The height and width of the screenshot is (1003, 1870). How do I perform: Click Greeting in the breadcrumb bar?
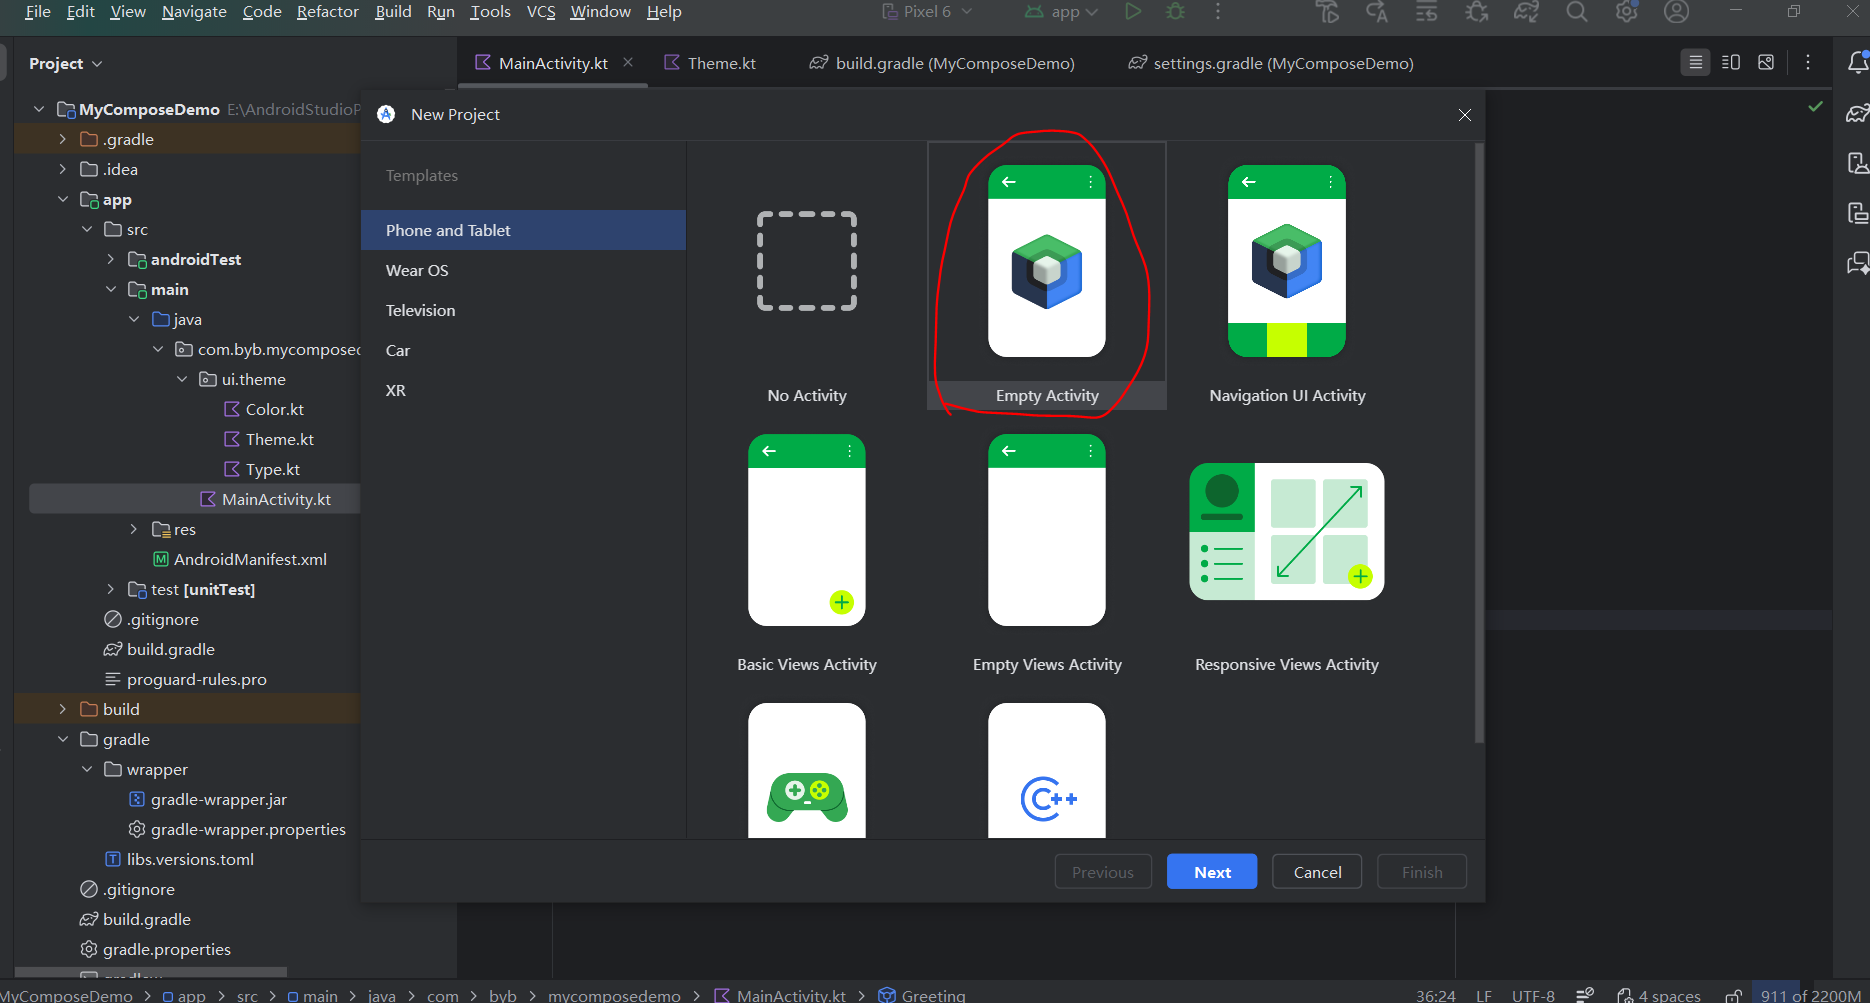(x=922, y=995)
